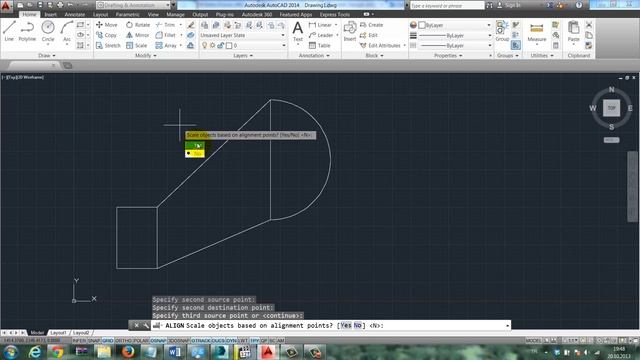Select the Line tool
Viewport: 640px width, 360px height.
9,31
